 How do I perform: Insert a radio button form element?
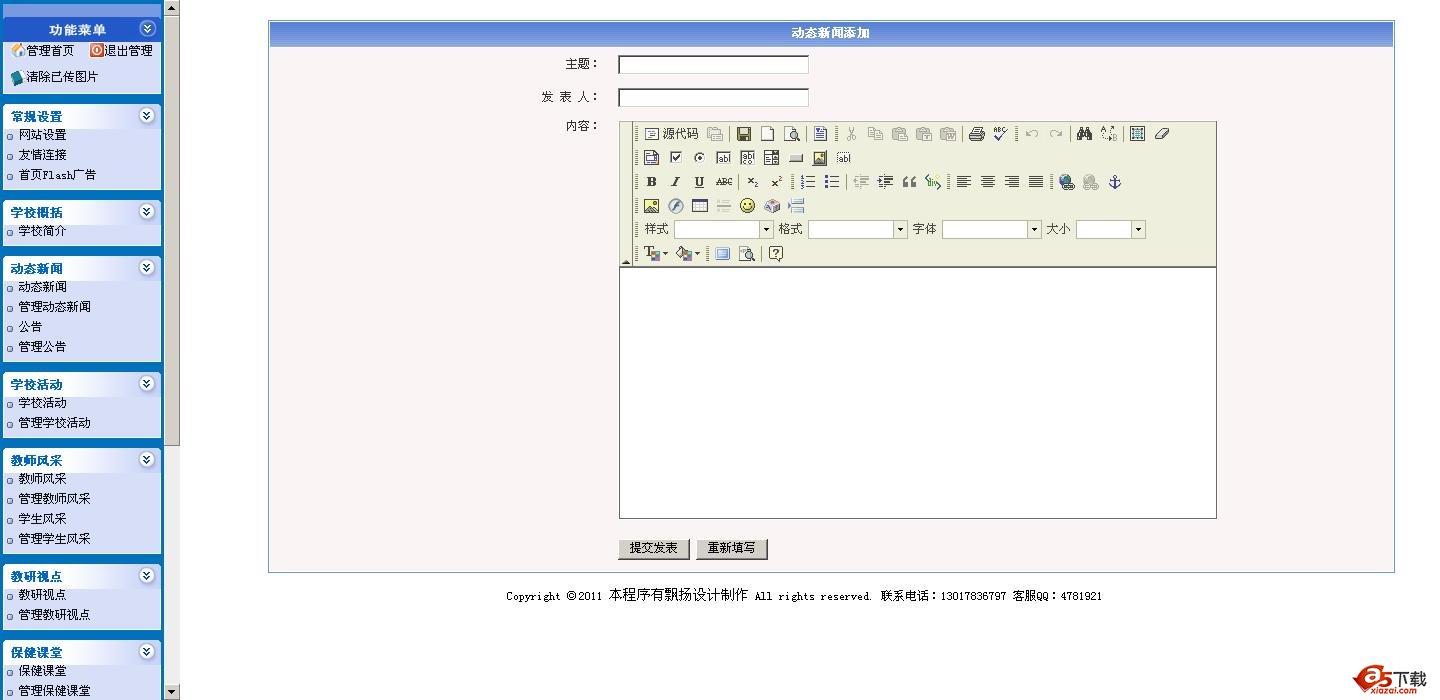[x=699, y=158]
